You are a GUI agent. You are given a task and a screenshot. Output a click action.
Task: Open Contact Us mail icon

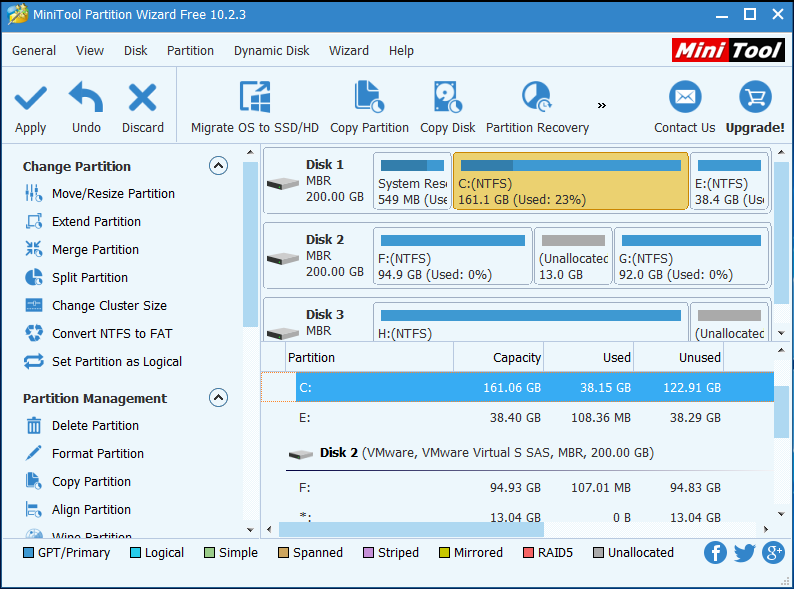pyautogui.click(x=685, y=97)
